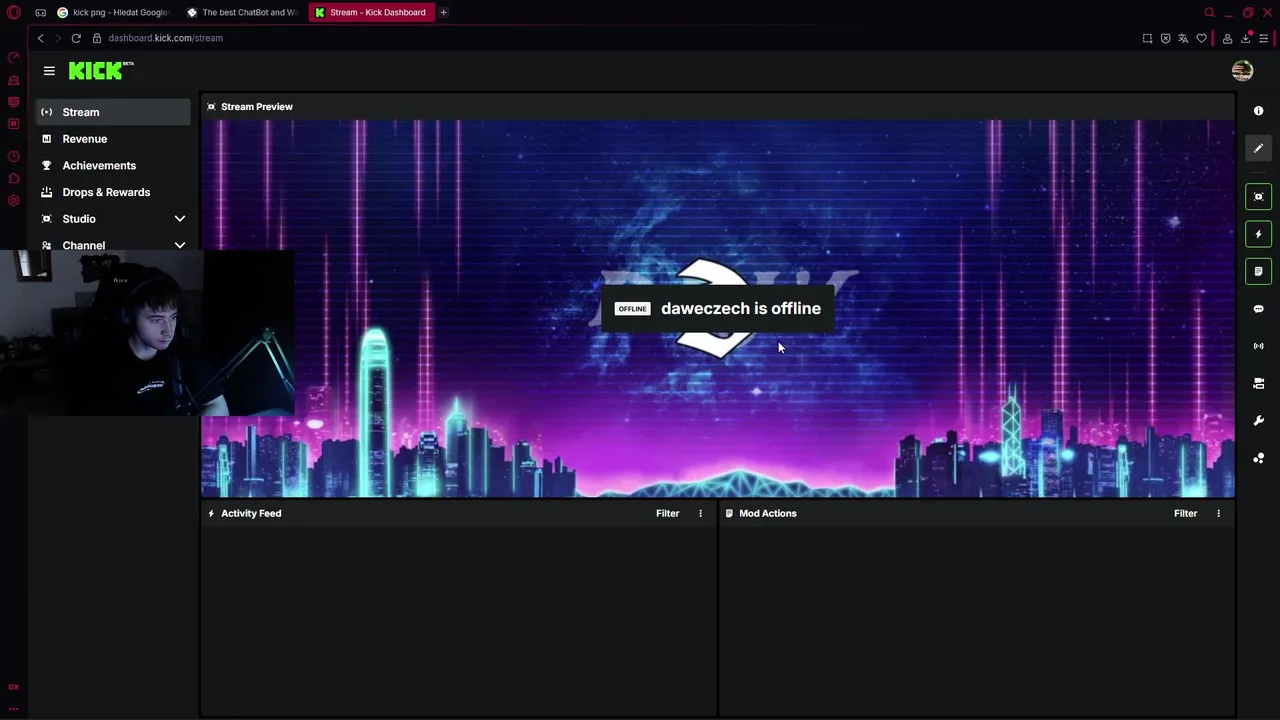Open the translate page icon

click(1183, 38)
